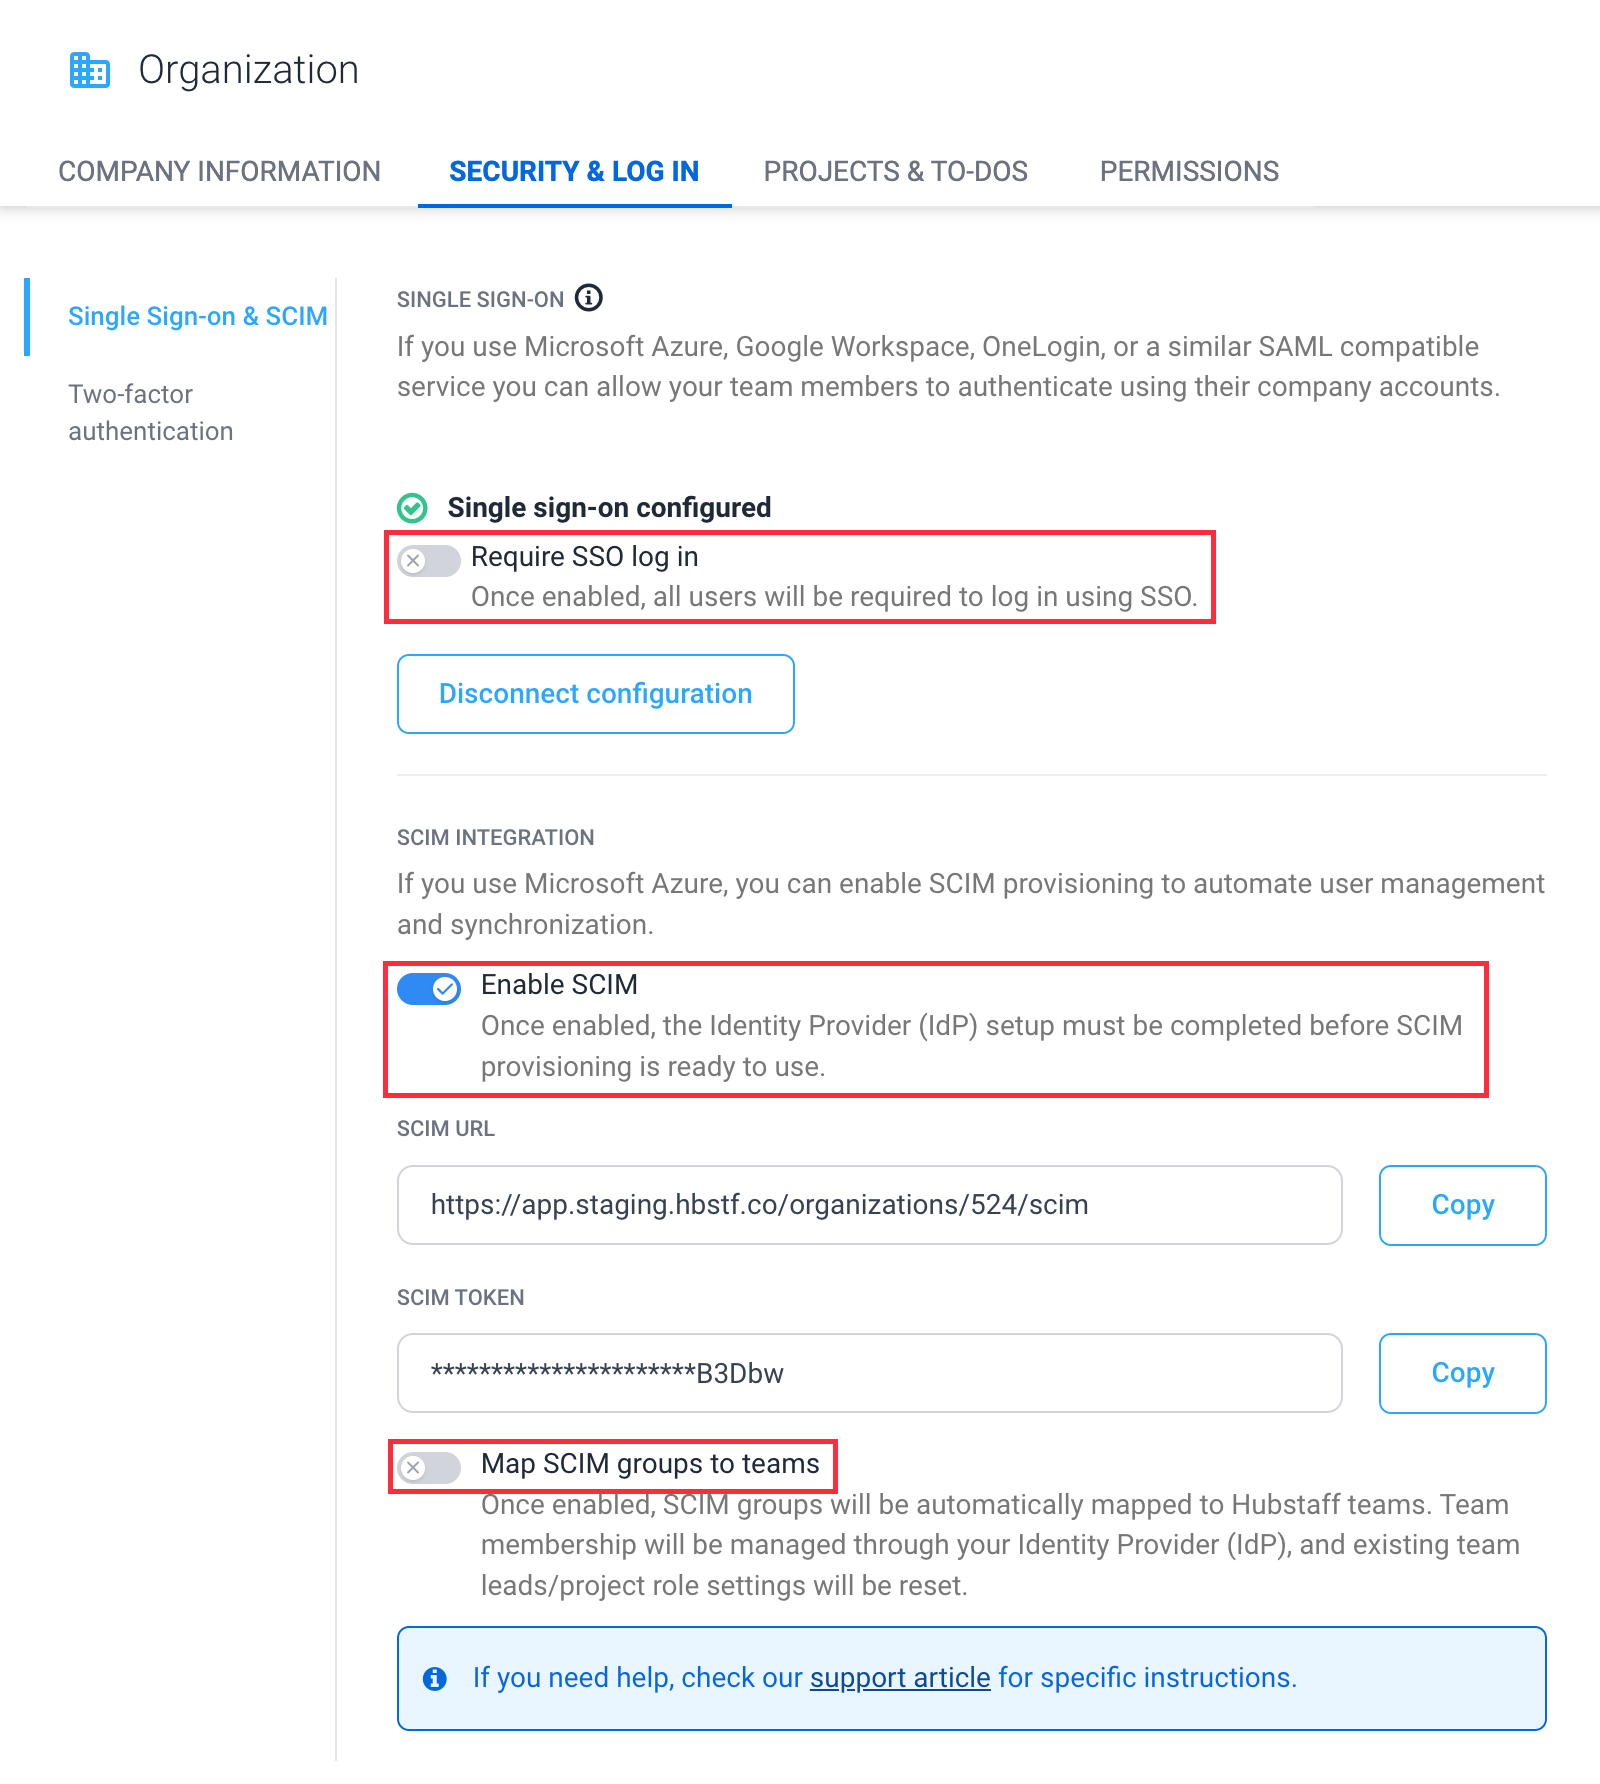
Task: Select the Security & Log In tab
Action: [574, 172]
